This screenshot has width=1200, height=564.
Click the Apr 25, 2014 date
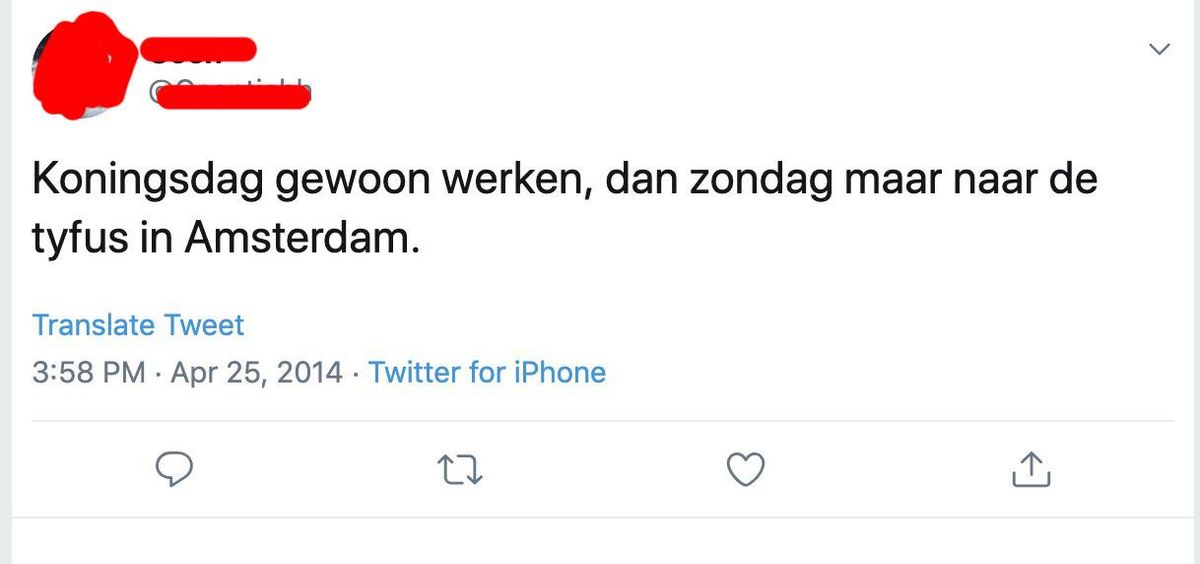coord(258,373)
